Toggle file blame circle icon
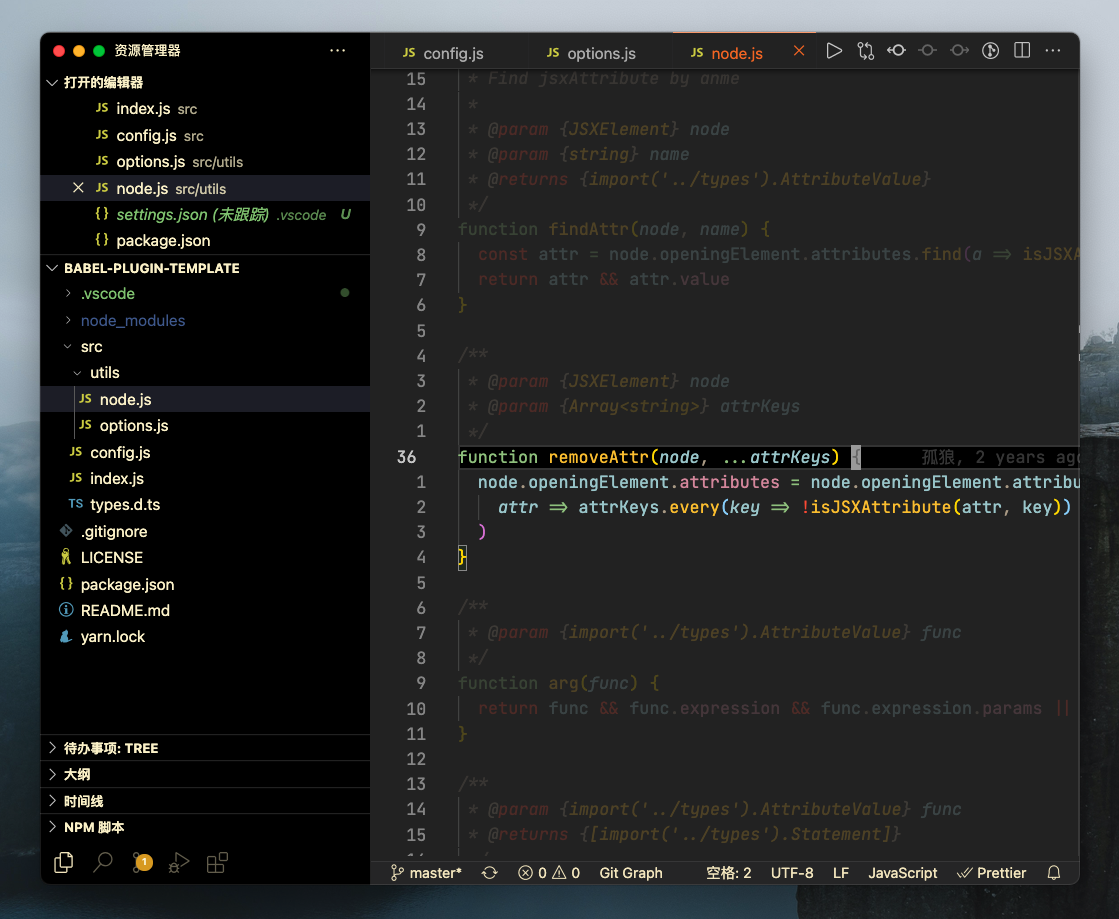1119x919 pixels. coord(991,51)
